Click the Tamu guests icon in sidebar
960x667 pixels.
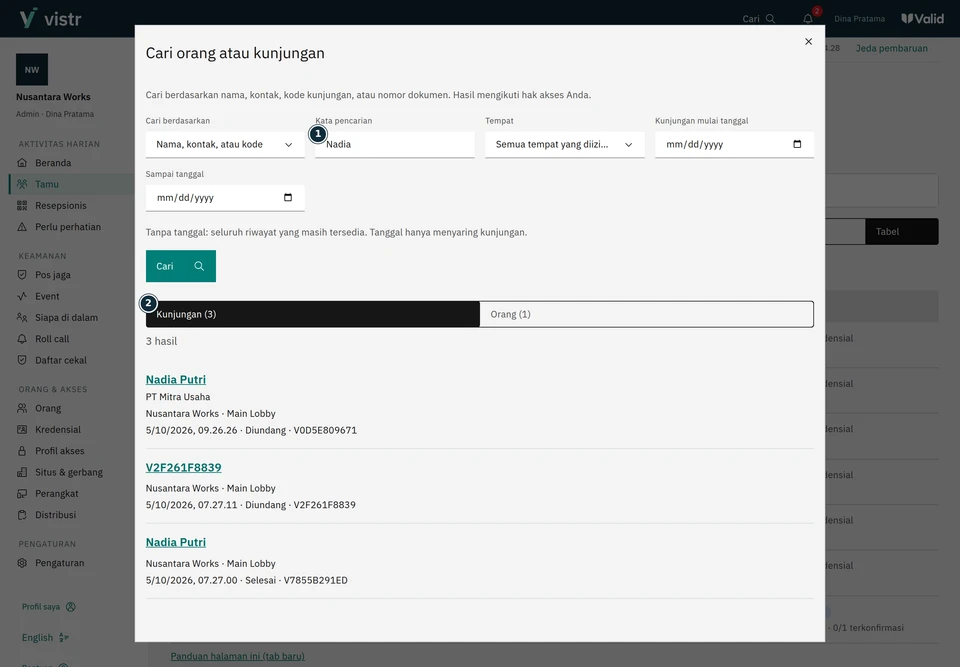point(22,184)
